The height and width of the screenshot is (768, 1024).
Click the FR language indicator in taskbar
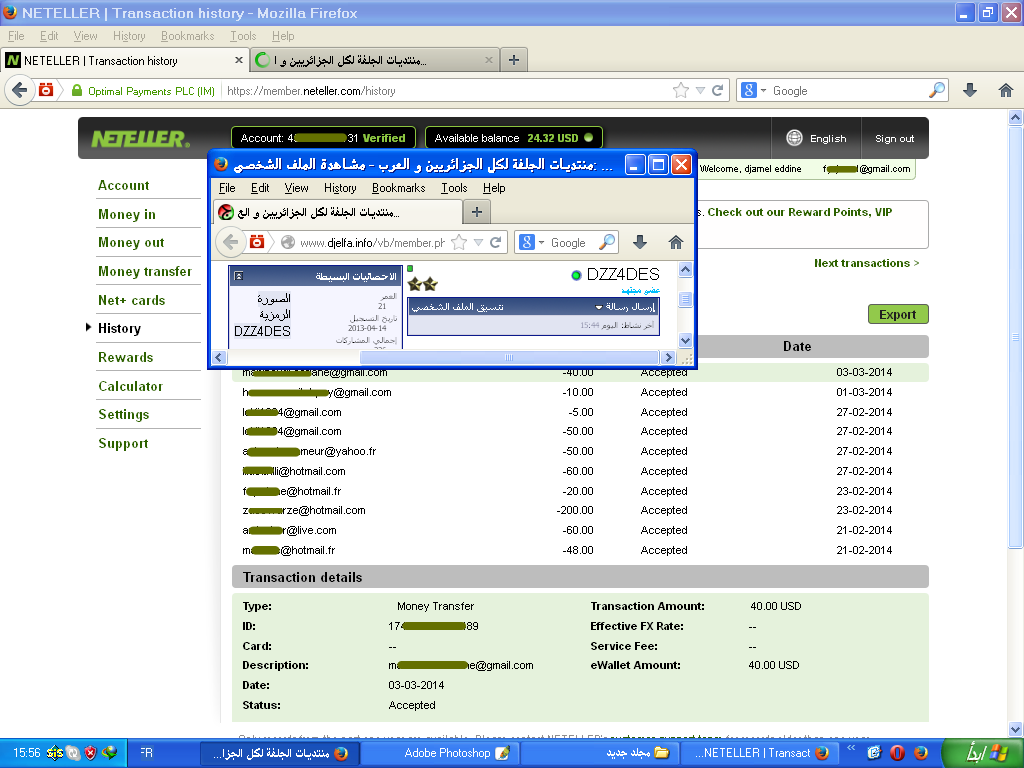coord(146,753)
